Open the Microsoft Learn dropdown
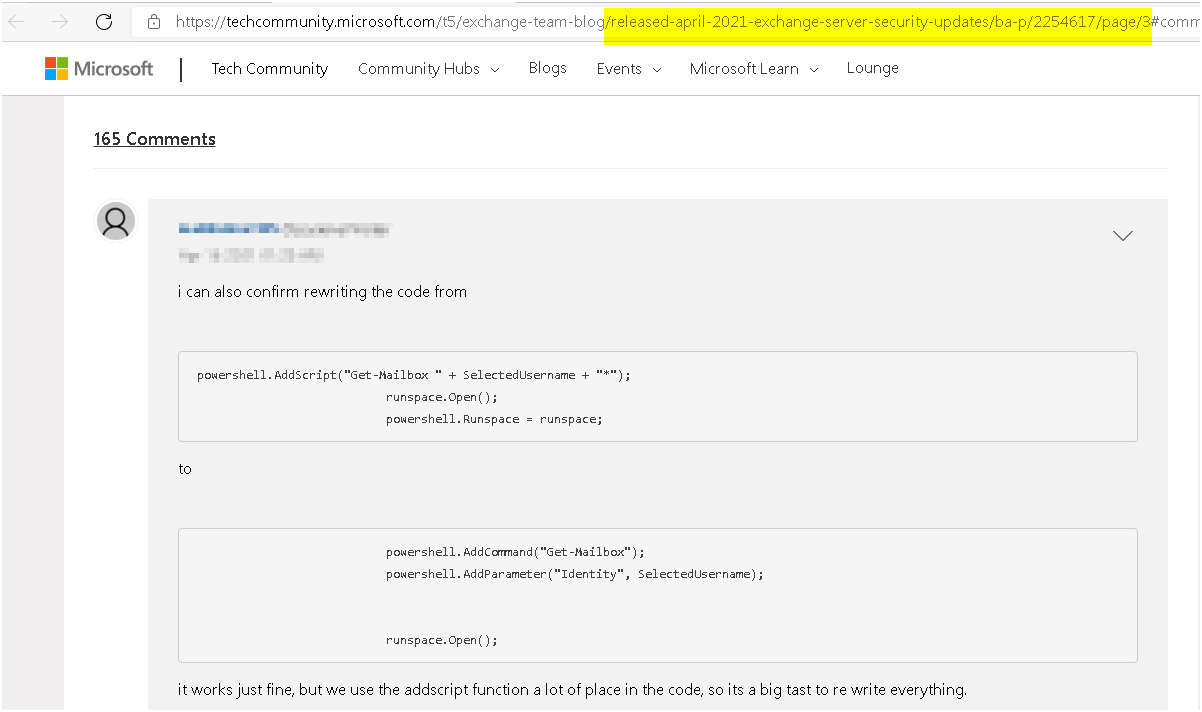 pos(754,69)
